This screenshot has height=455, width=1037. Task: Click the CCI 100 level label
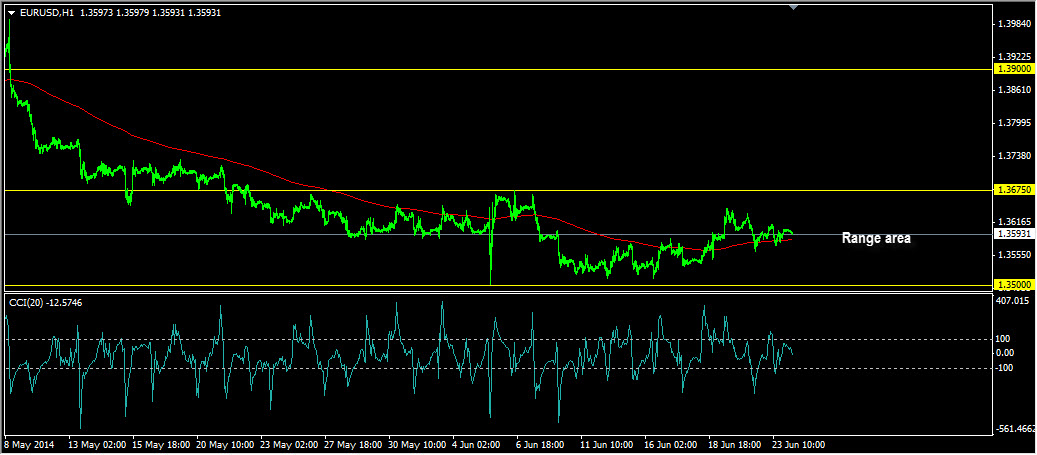(1004, 339)
